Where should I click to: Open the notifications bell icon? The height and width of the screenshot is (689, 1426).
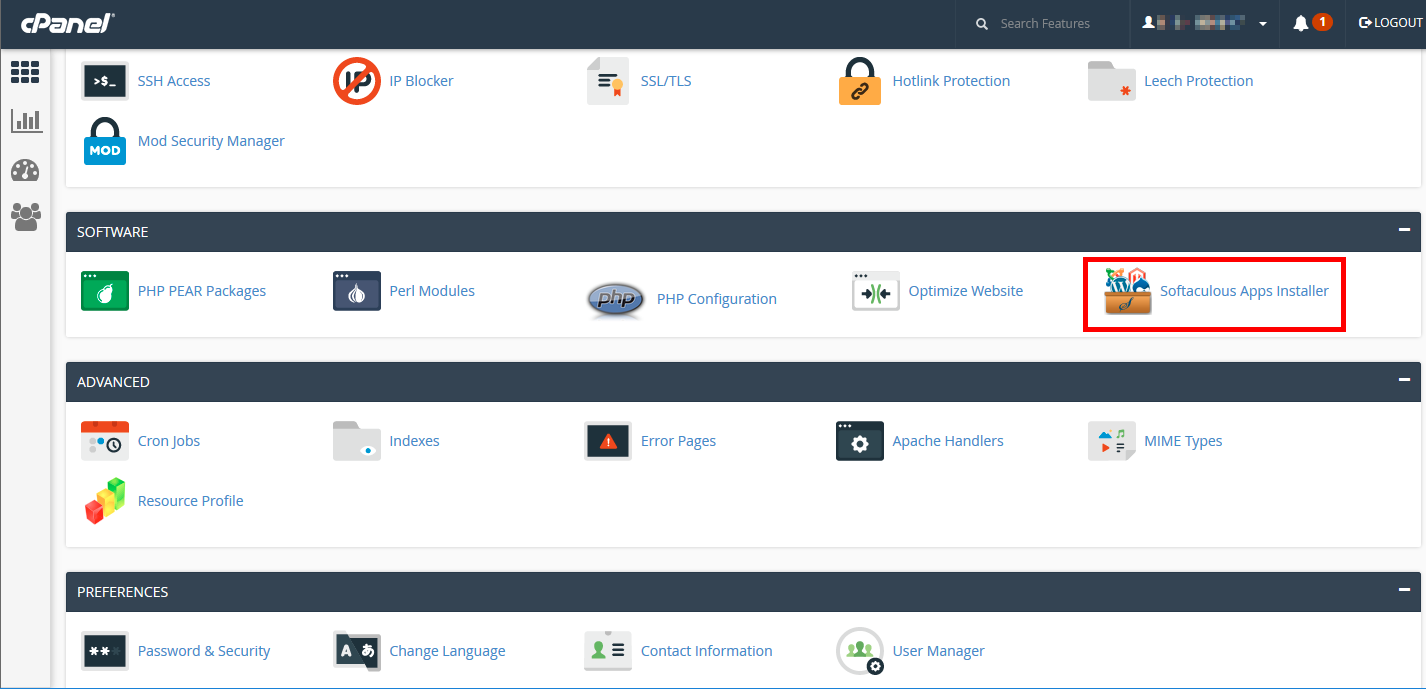click(1301, 23)
